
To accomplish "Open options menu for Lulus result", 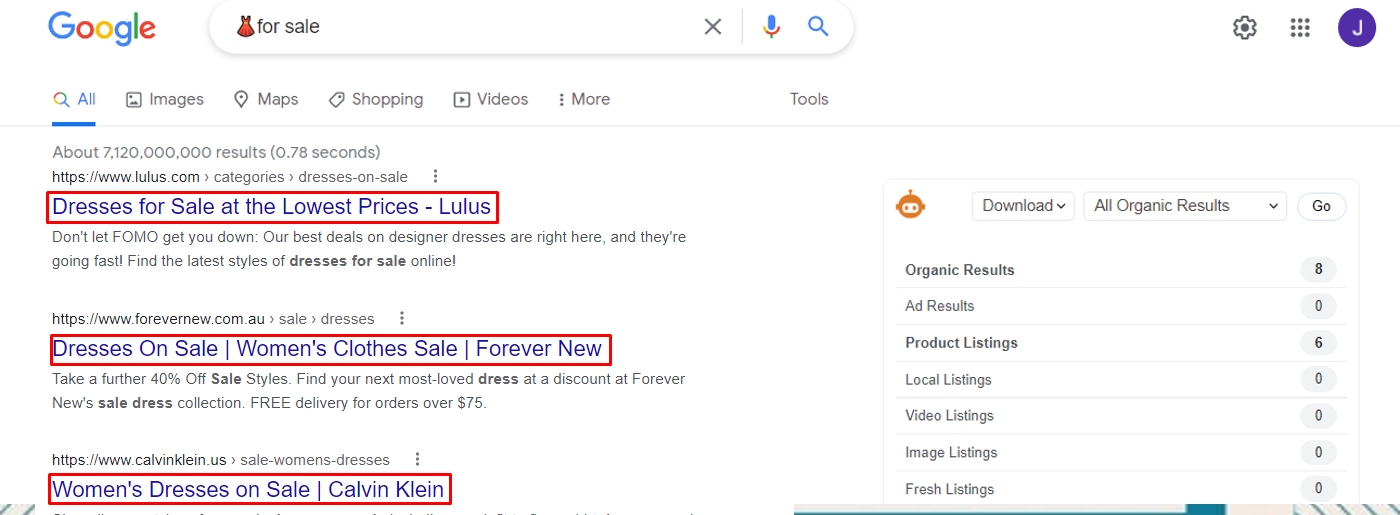I will click(x=435, y=177).
